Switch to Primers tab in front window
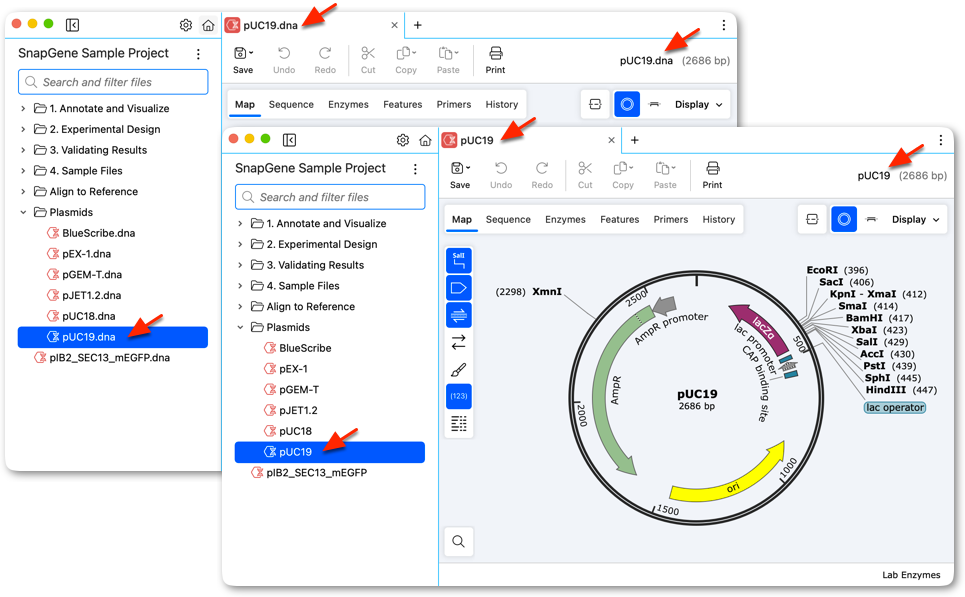This screenshot has height=597, width=965. (671, 220)
